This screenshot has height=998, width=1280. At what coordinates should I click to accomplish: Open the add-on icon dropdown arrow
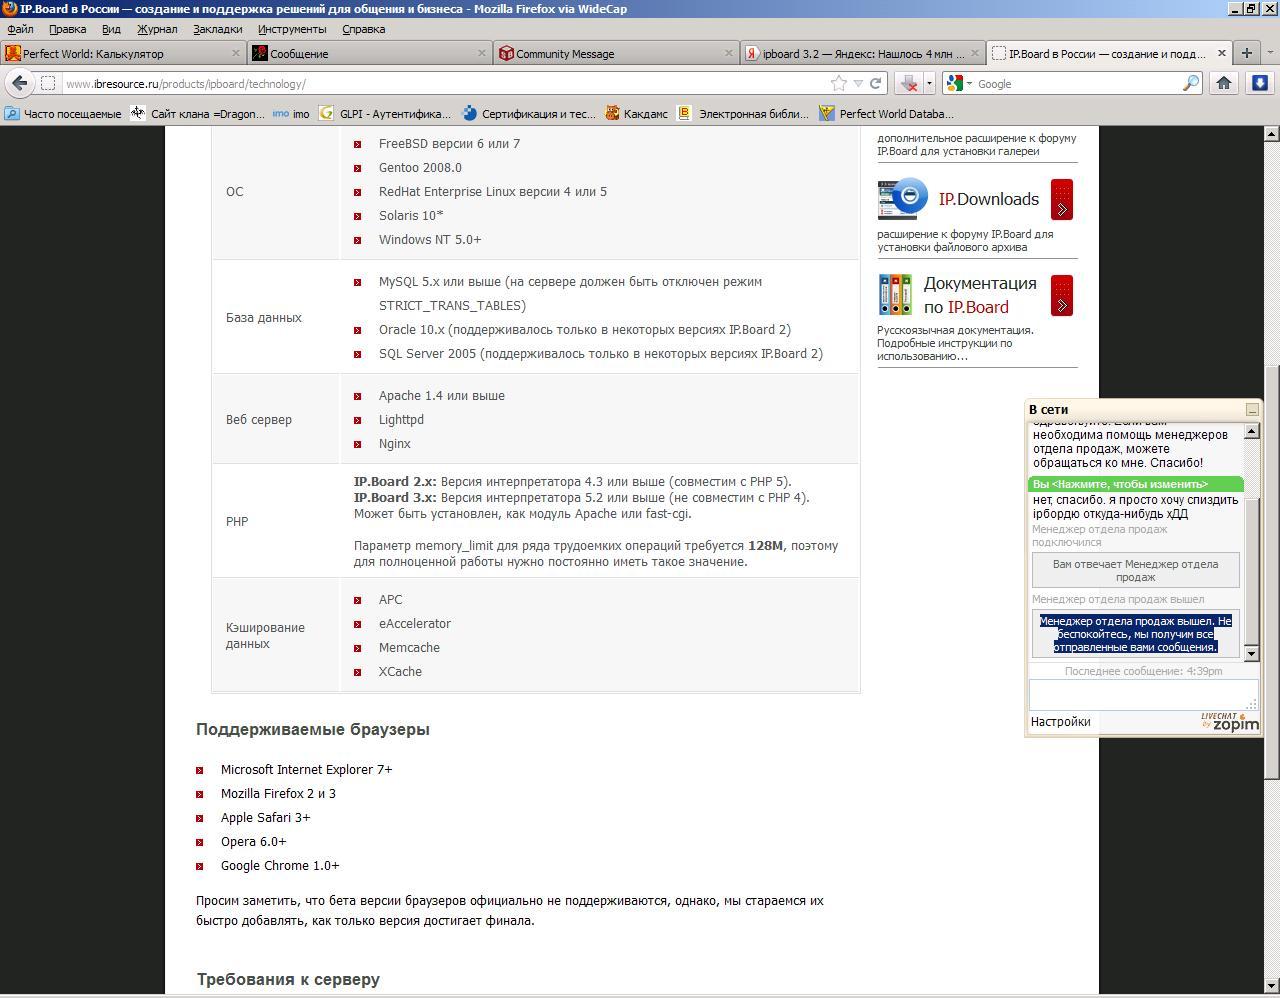coord(929,84)
